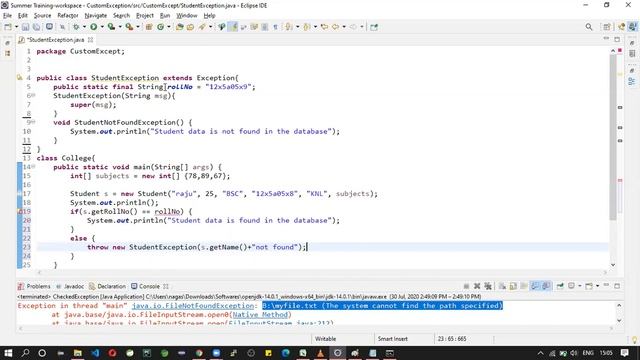Start the Debug launch (bug icon)

pyautogui.click(x=76, y=27)
